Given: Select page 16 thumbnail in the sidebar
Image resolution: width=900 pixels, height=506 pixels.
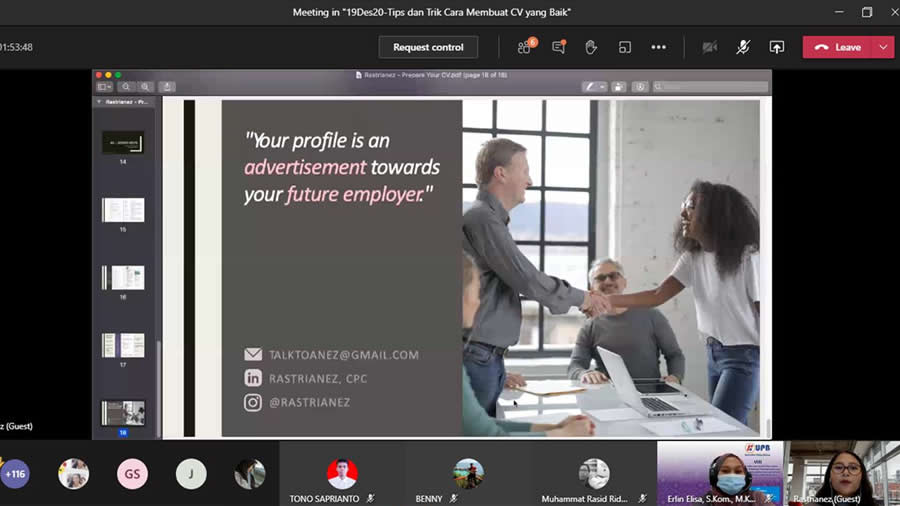Looking at the screenshot, I should click(123, 277).
